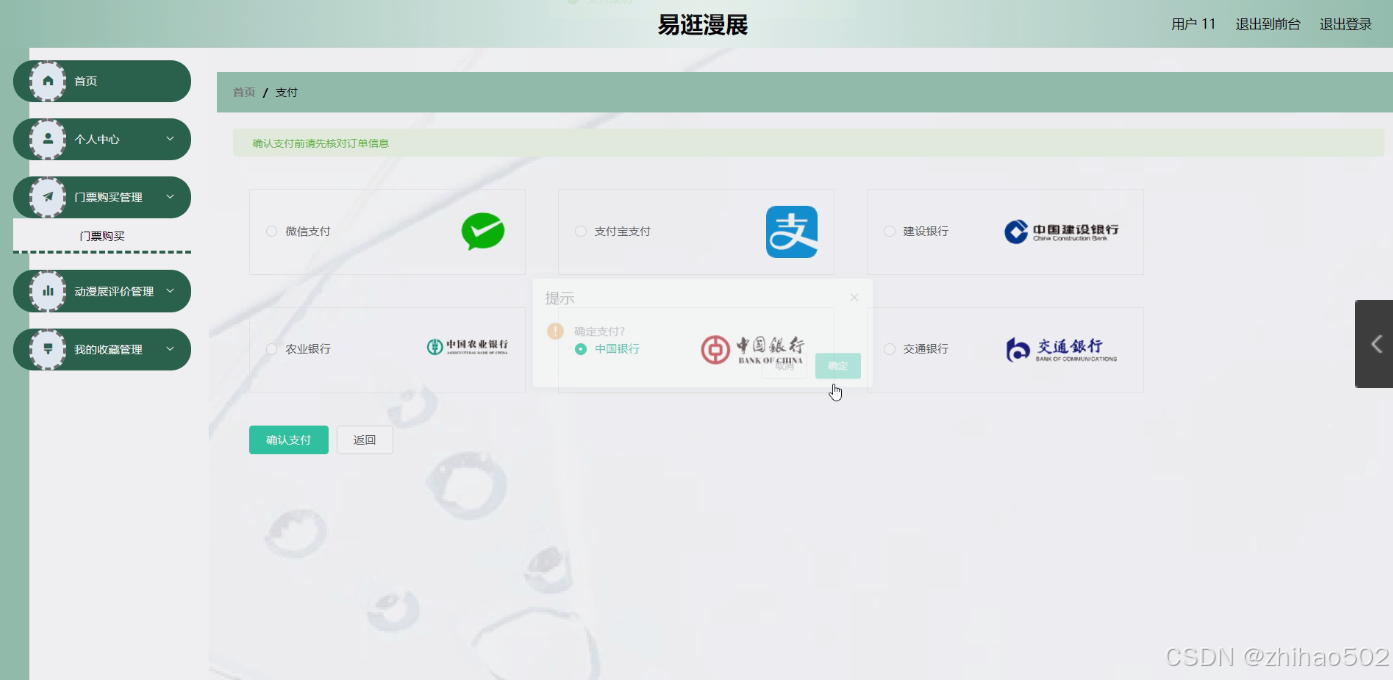
Task: Select the 微信支付 radio button
Action: (x=271, y=231)
